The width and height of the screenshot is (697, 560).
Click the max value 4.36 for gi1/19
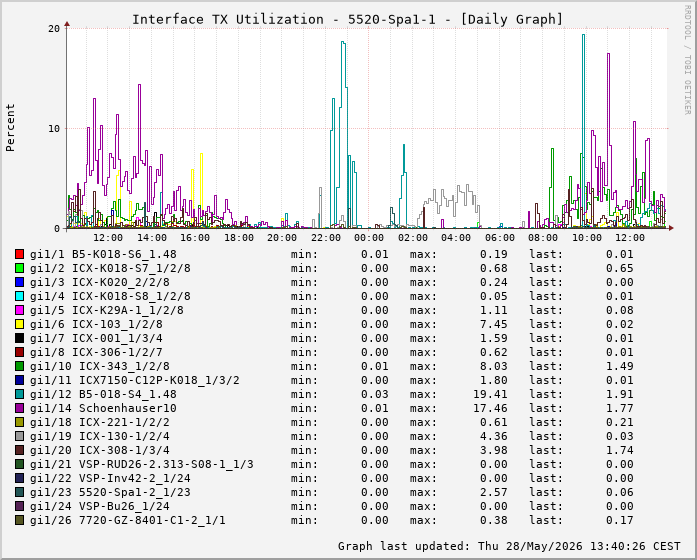(493, 436)
